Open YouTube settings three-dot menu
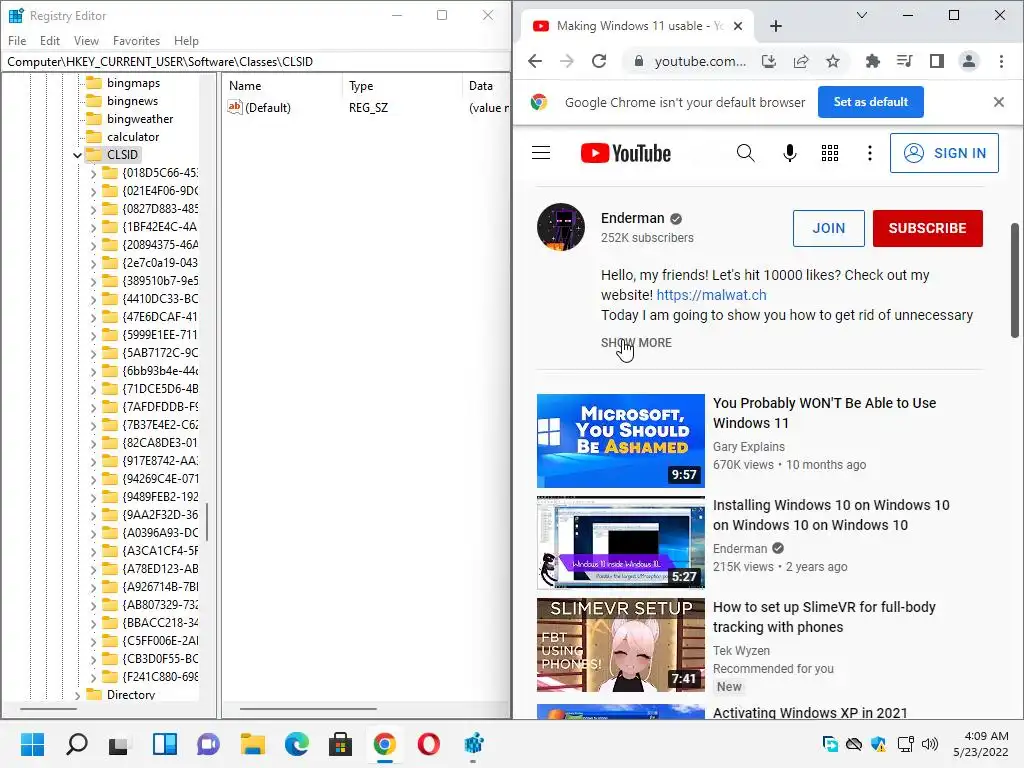1024x768 pixels. (869, 153)
